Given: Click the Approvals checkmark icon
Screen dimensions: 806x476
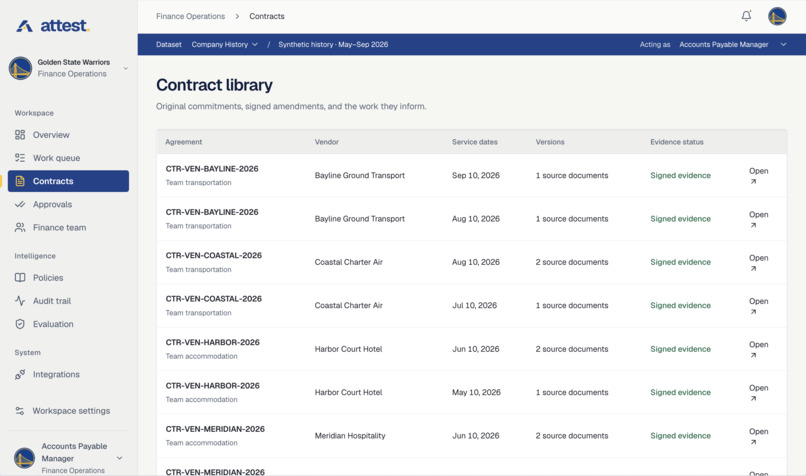Looking at the screenshot, I should click(x=20, y=204).
